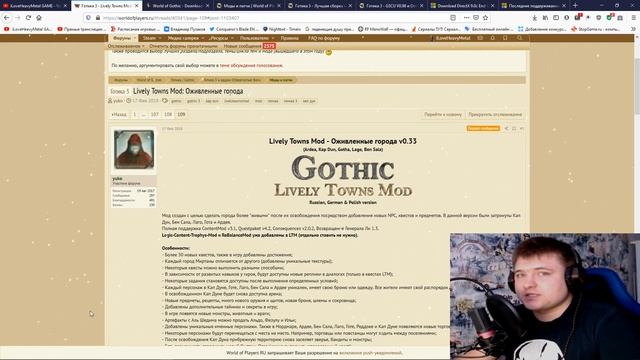Viewport: 640px width, 360px height.
Task: Expand the Пользователи dropdown
Action: (x=273, y=38)
